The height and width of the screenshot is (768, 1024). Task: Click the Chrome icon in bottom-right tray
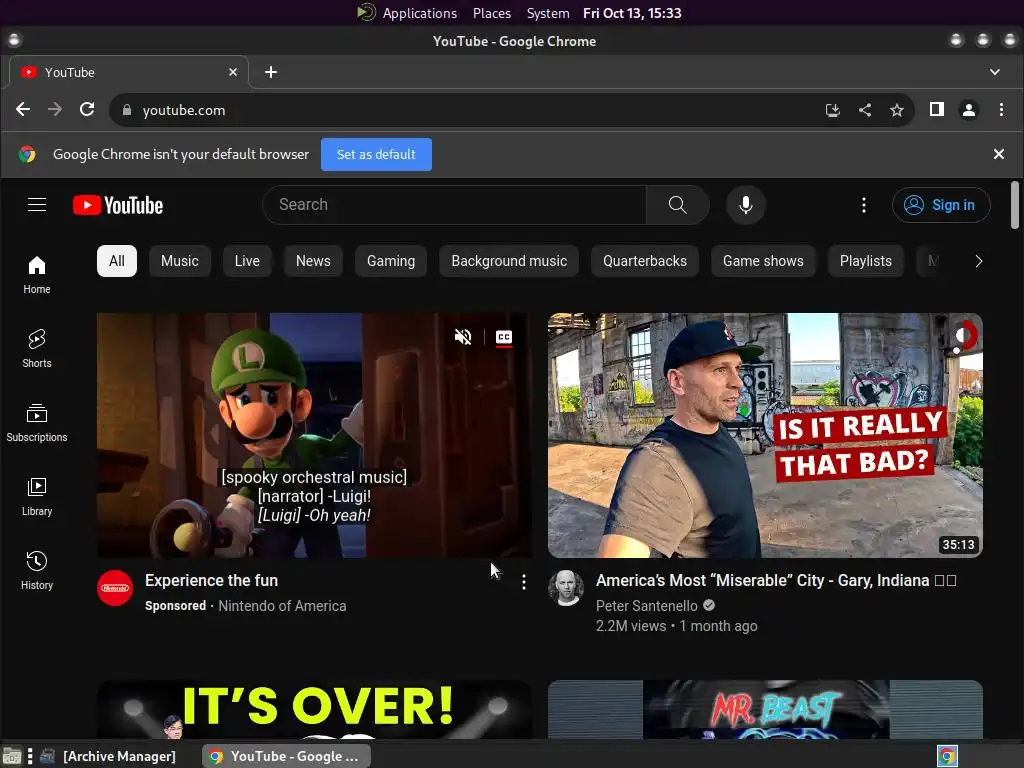click(947, 756)
